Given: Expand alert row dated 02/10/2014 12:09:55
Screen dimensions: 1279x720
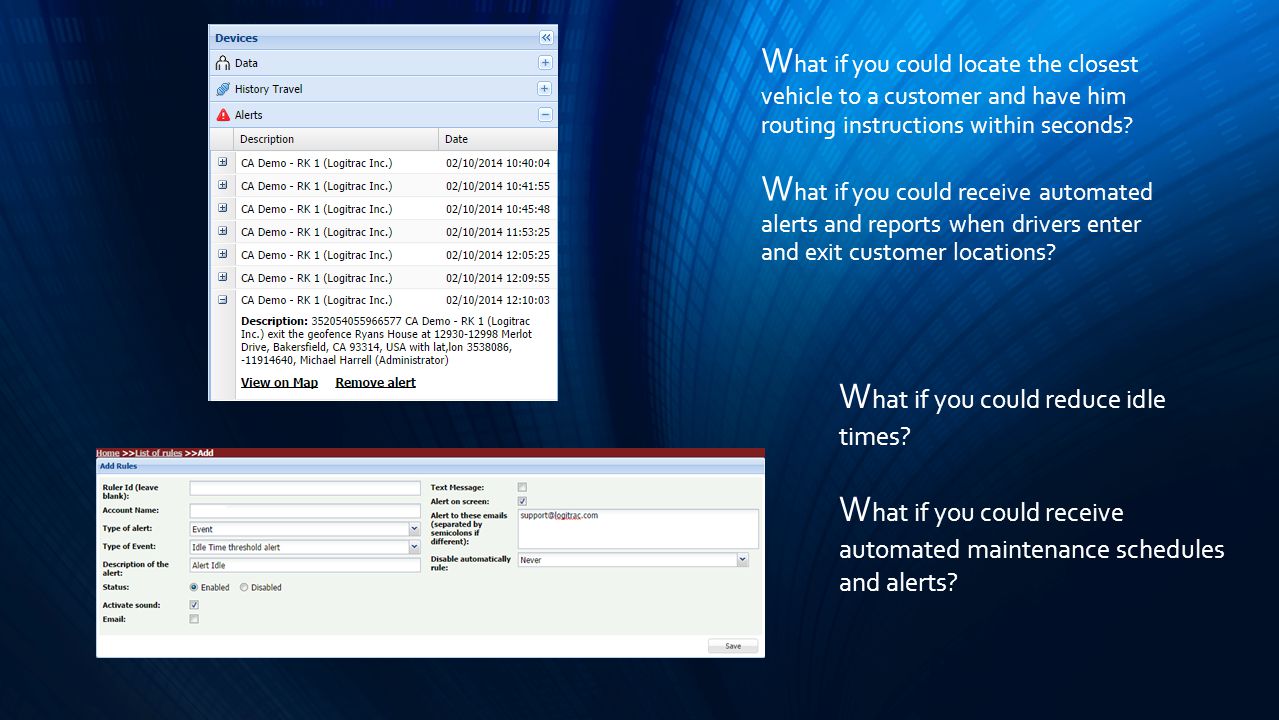Looking at the screenshot, I should coord(222,277).
